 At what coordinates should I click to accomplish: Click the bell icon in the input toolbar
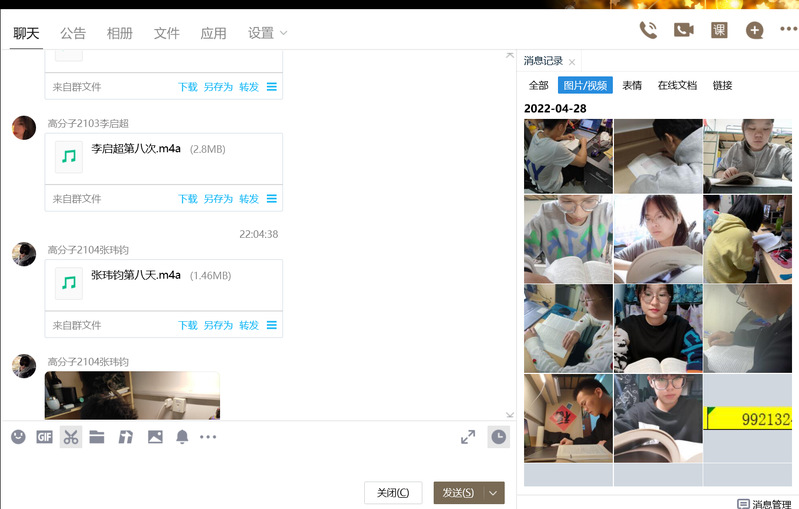pos(182,437)
